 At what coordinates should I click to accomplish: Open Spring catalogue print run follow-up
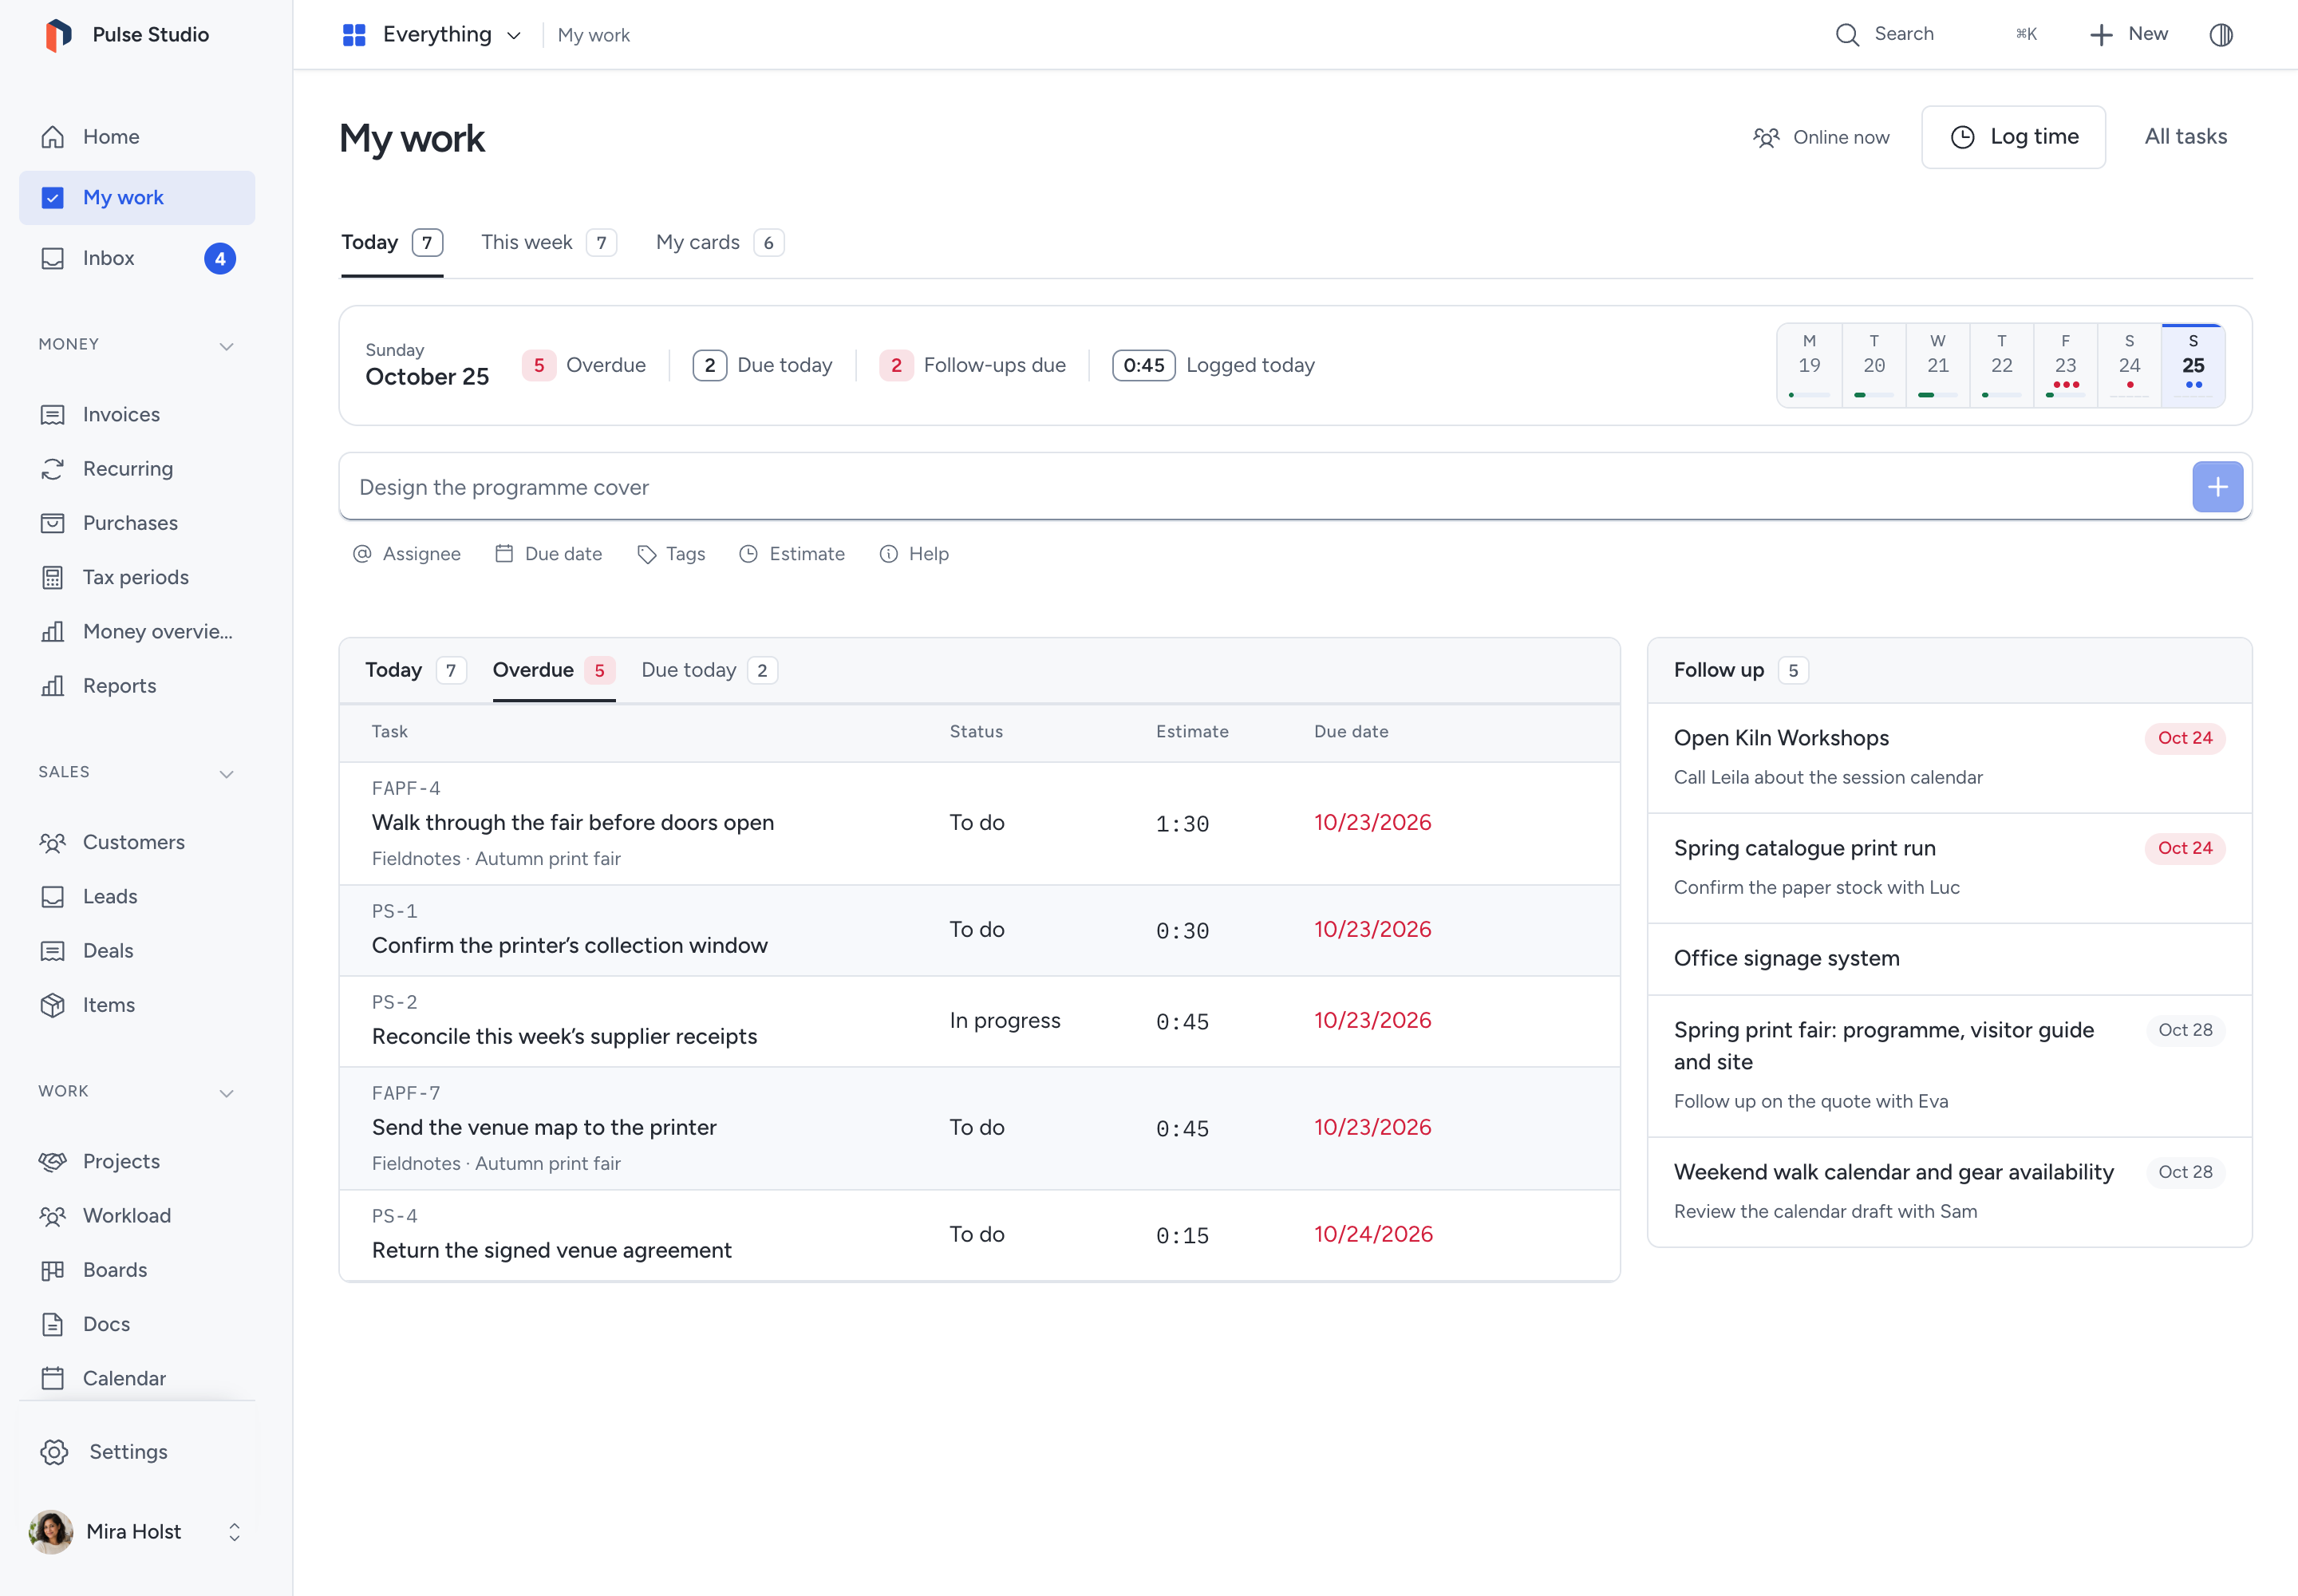coord(1949,867)
